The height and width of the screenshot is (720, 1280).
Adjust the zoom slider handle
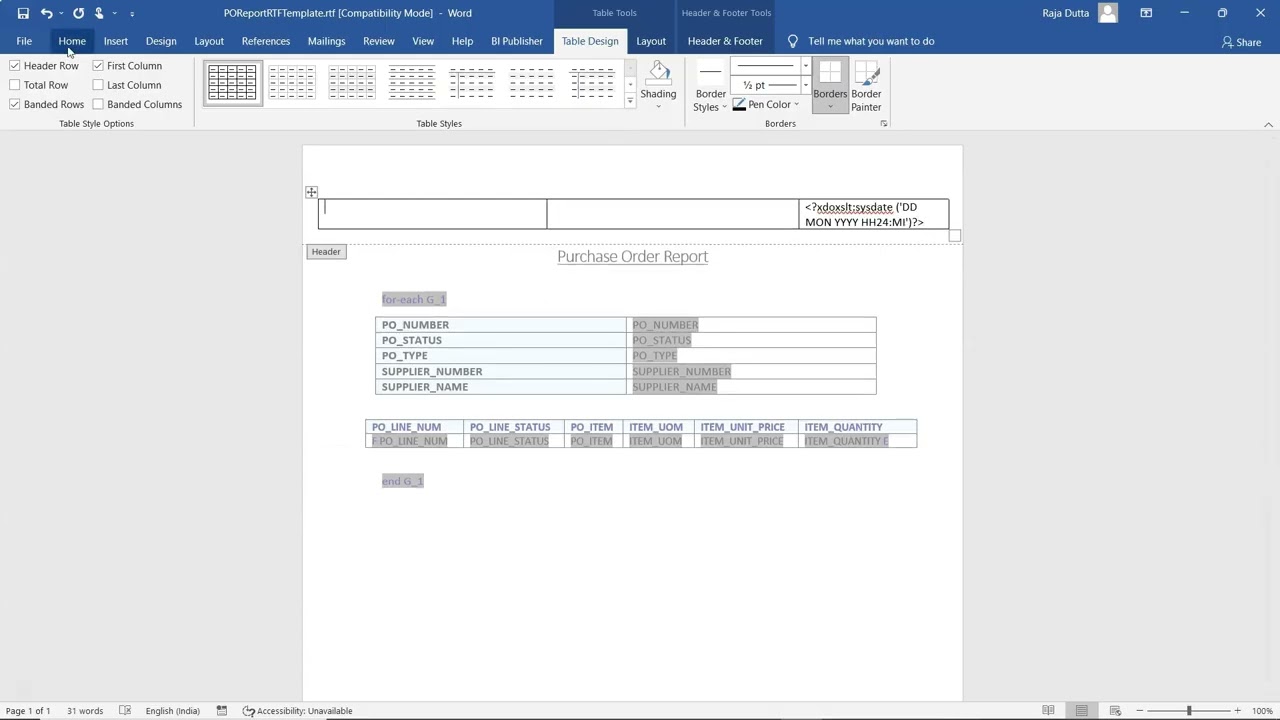click(x=1189, y=711)
